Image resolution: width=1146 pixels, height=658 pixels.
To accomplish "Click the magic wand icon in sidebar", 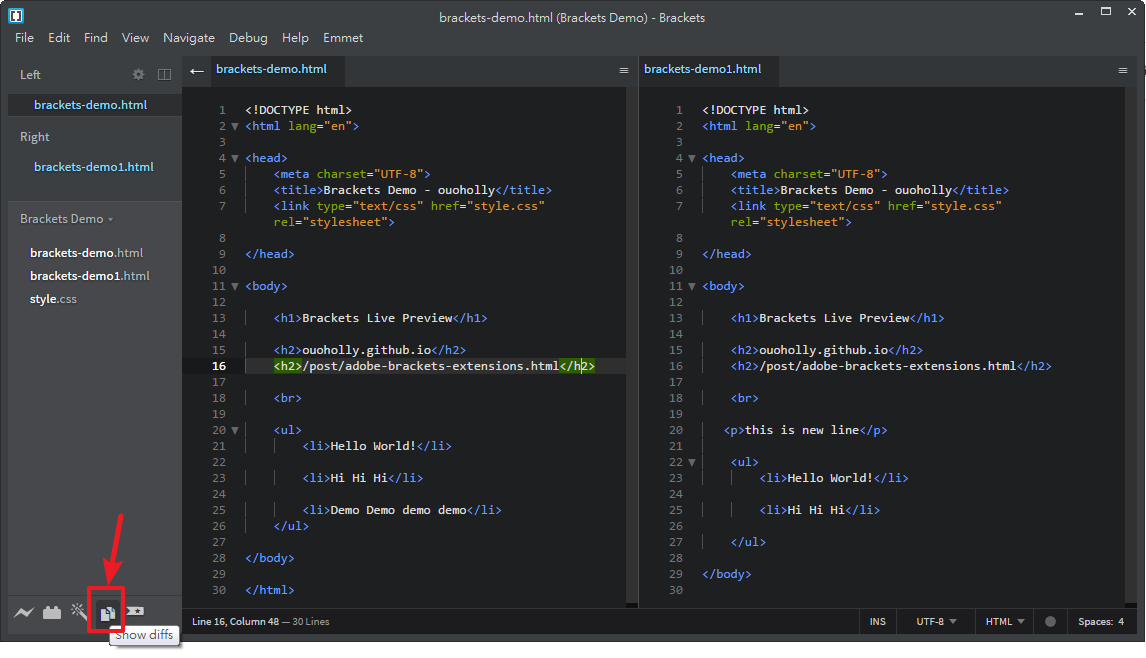I will click(79, 611).
